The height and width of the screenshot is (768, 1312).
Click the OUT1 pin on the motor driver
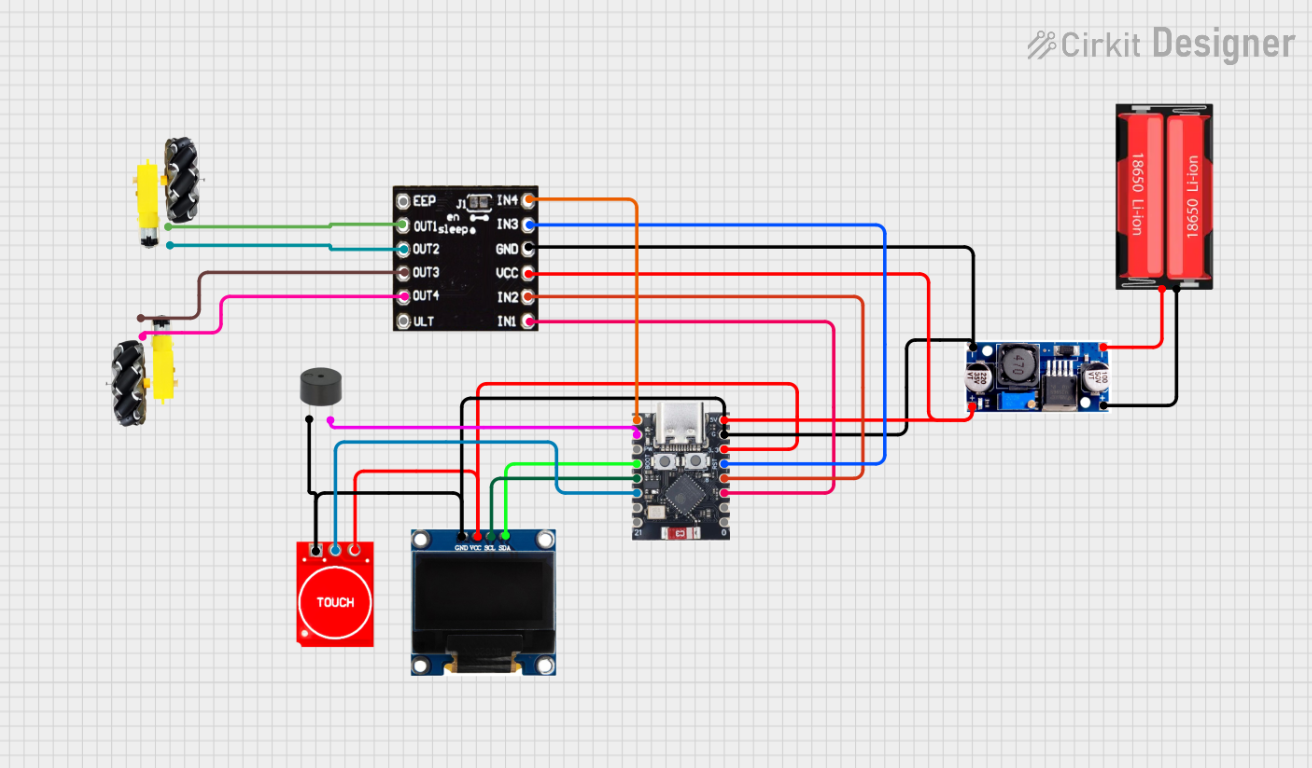404,225
